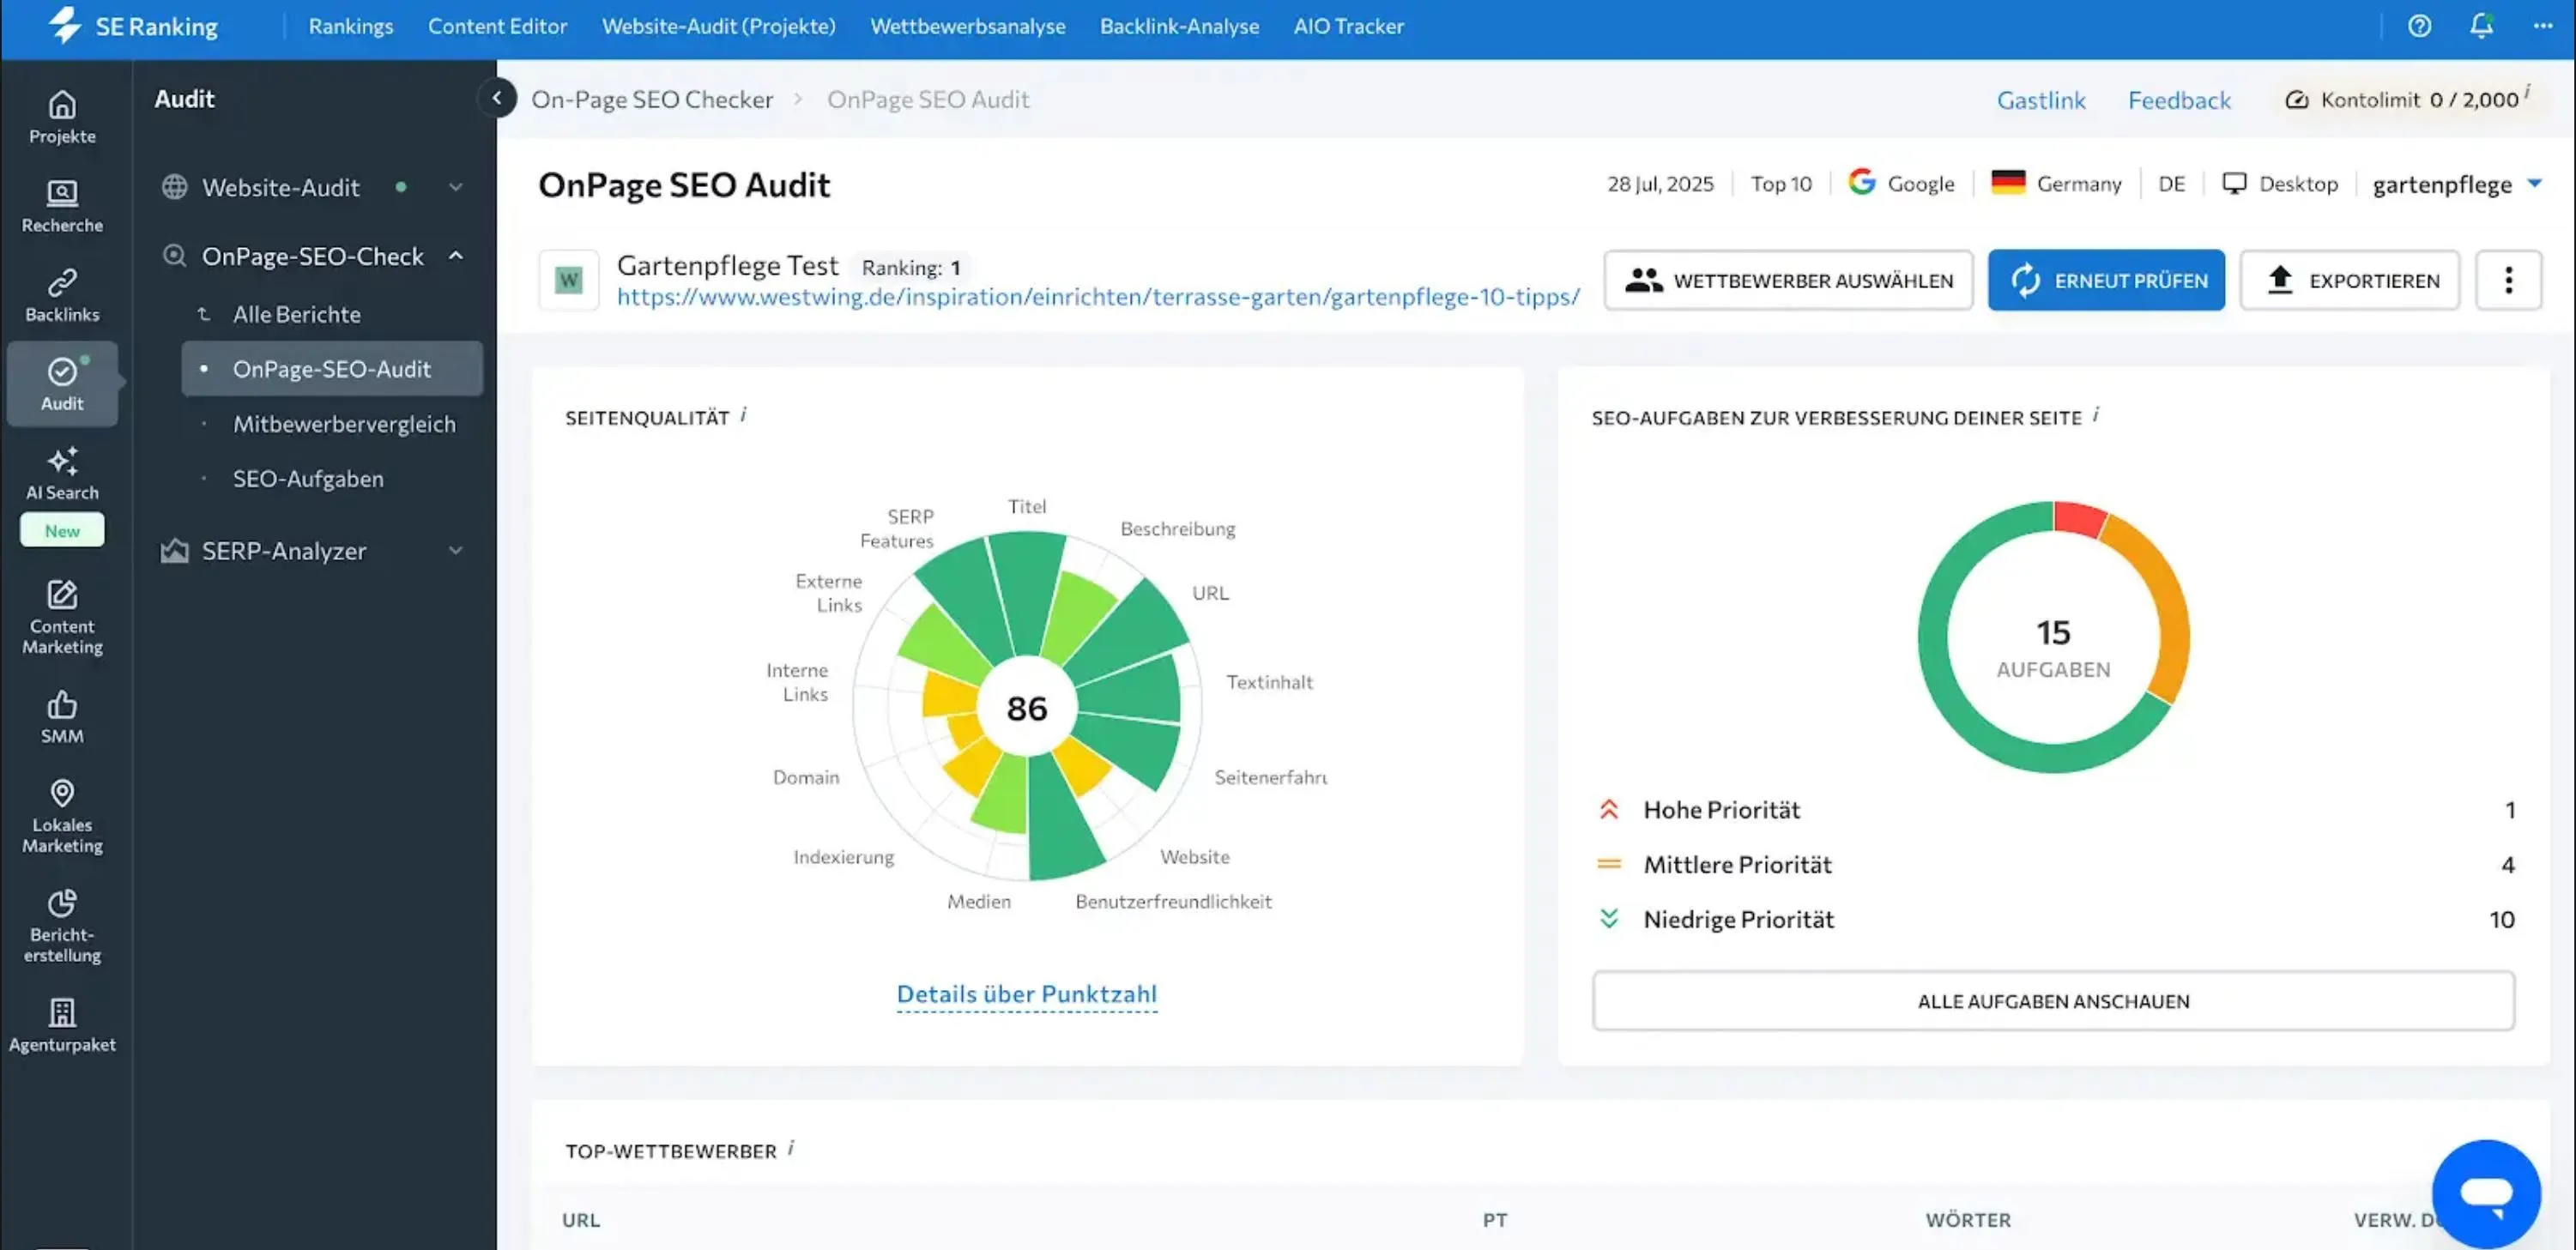This screenshot has height=1250, width=2576.
Task: Open the Projekte sidebar section
Action: 62,118
